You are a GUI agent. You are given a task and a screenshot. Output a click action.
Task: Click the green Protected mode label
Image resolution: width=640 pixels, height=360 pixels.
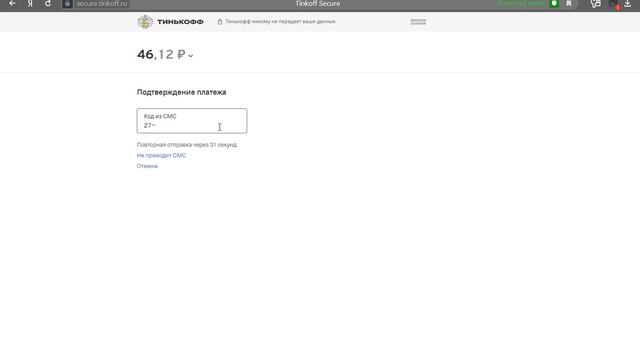(521, 3)
